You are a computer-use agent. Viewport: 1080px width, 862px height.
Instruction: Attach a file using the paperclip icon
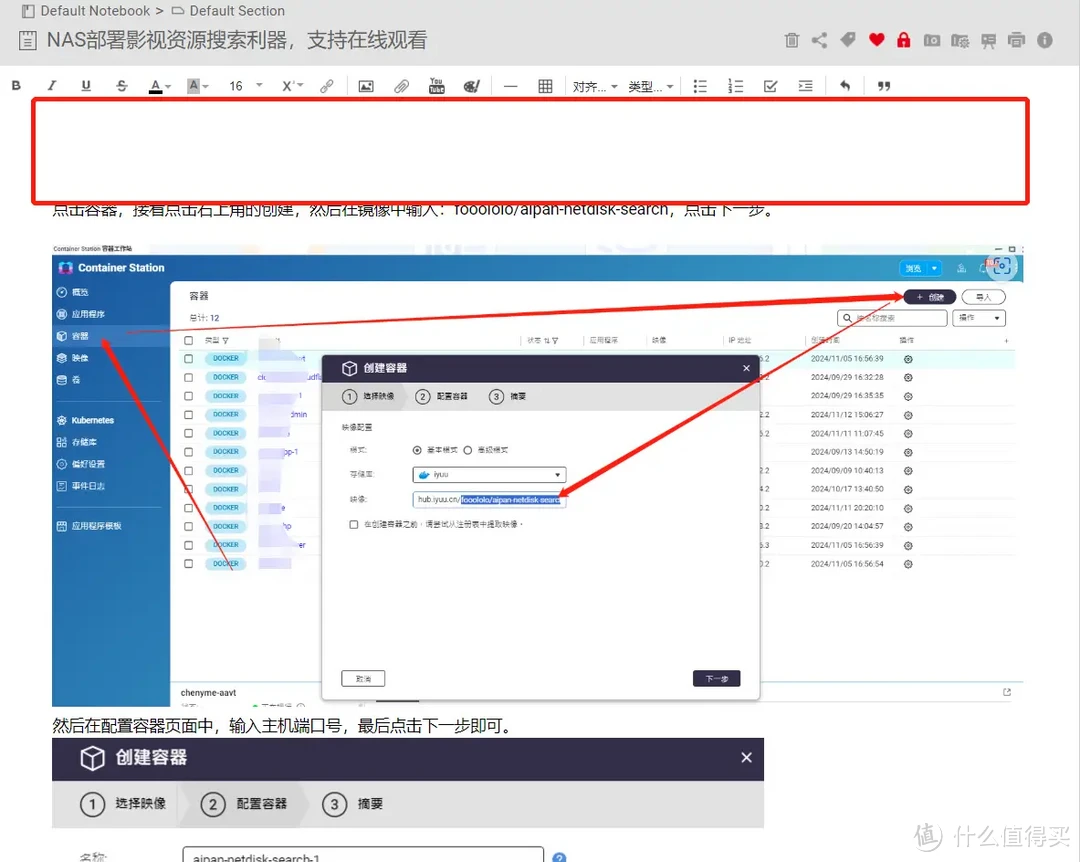click(401, 85)
